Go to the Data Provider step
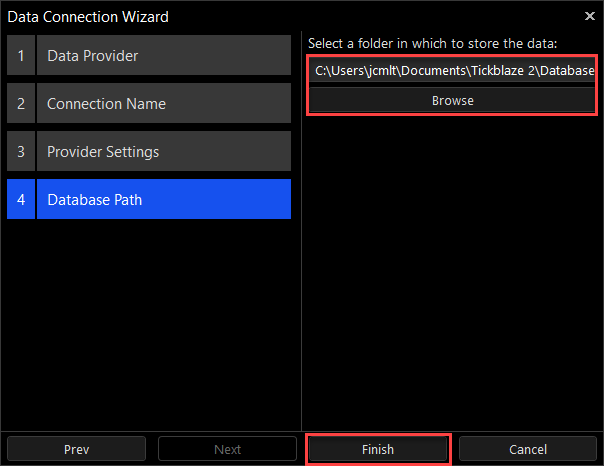This screenshot has height=466, width=604. click(163, 56)
